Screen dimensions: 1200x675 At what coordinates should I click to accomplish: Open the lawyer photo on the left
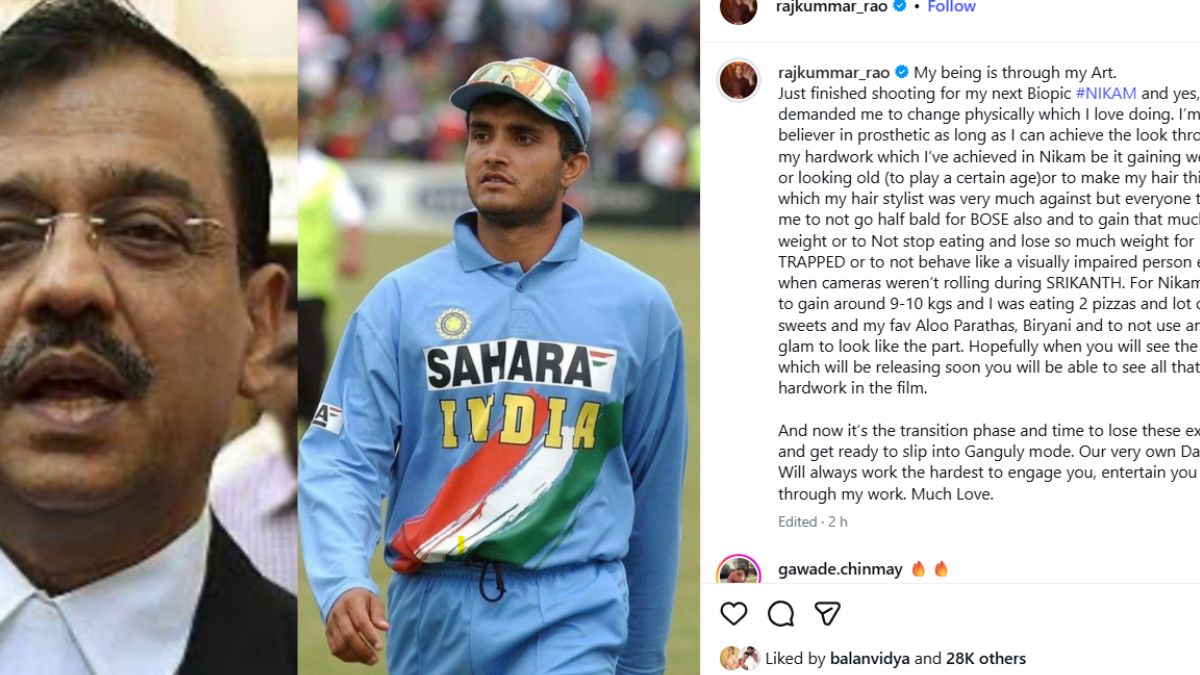tap(148, 337)
